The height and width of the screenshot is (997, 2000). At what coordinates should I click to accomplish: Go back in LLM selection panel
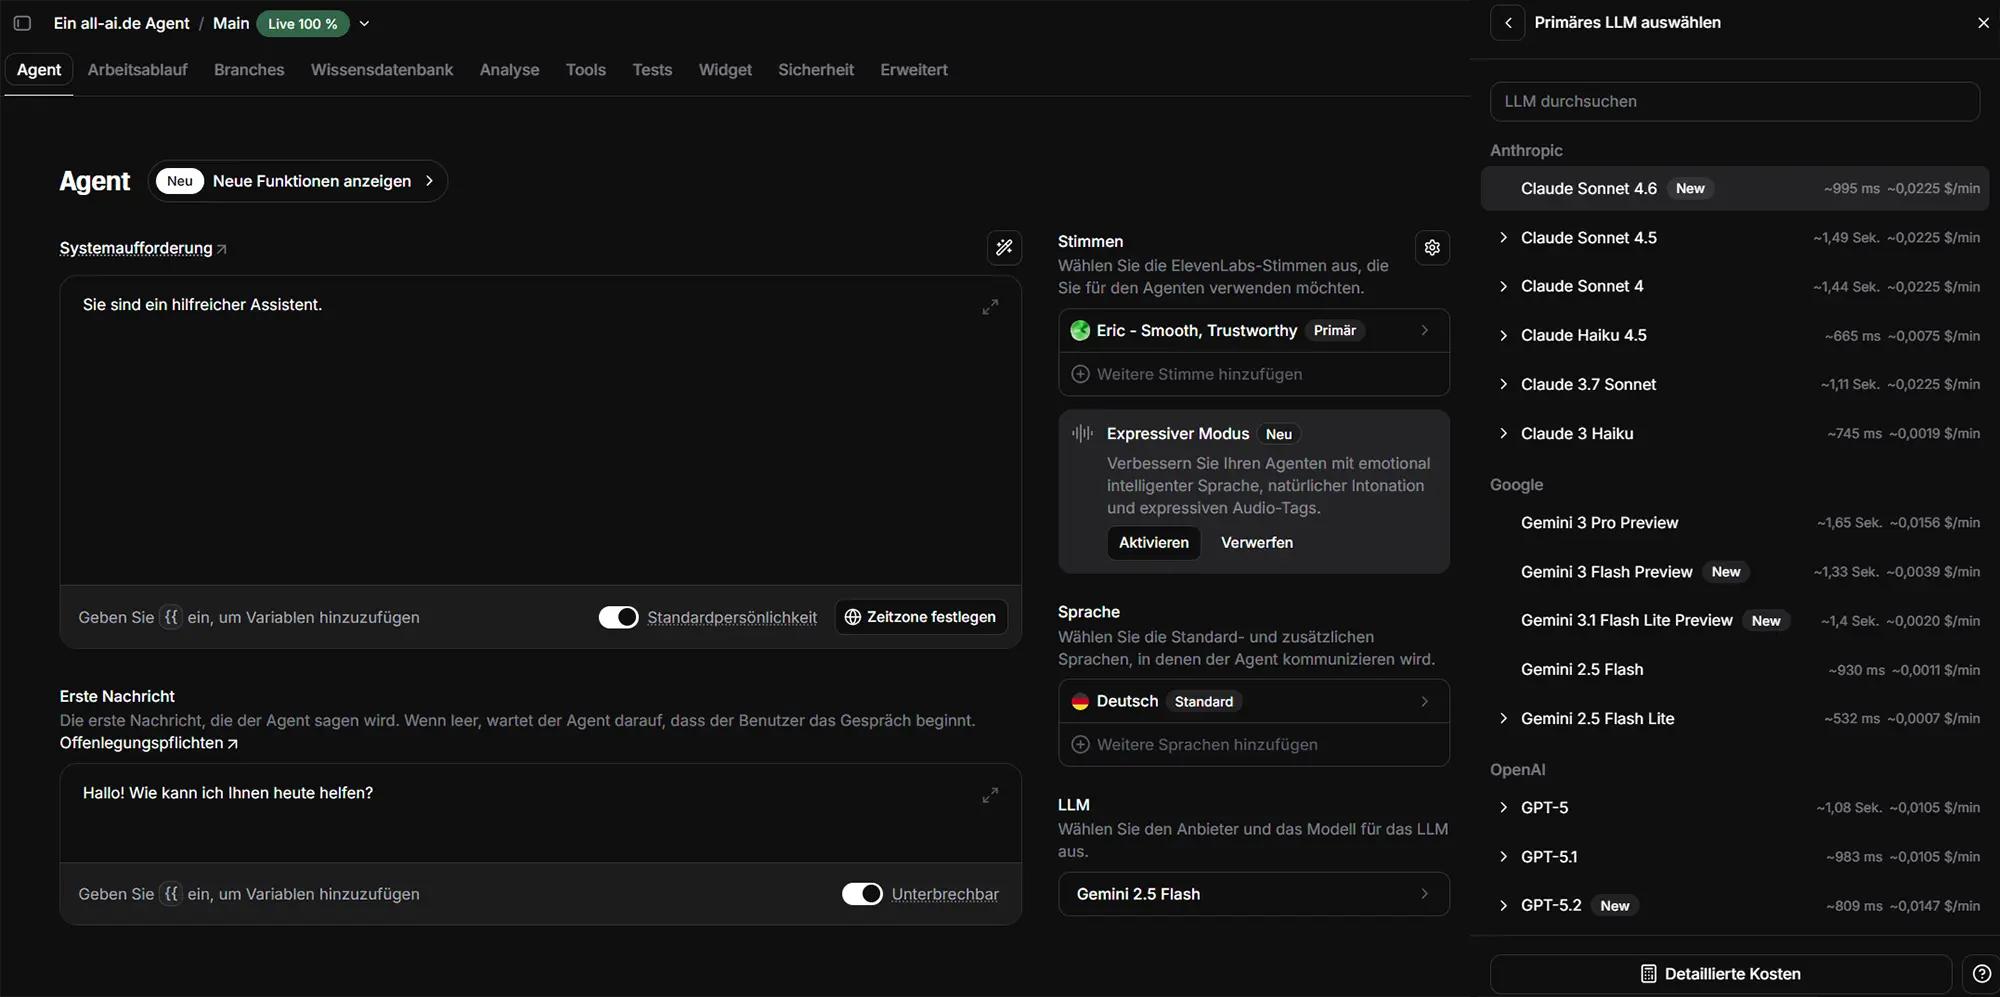tap(1508, 22)
